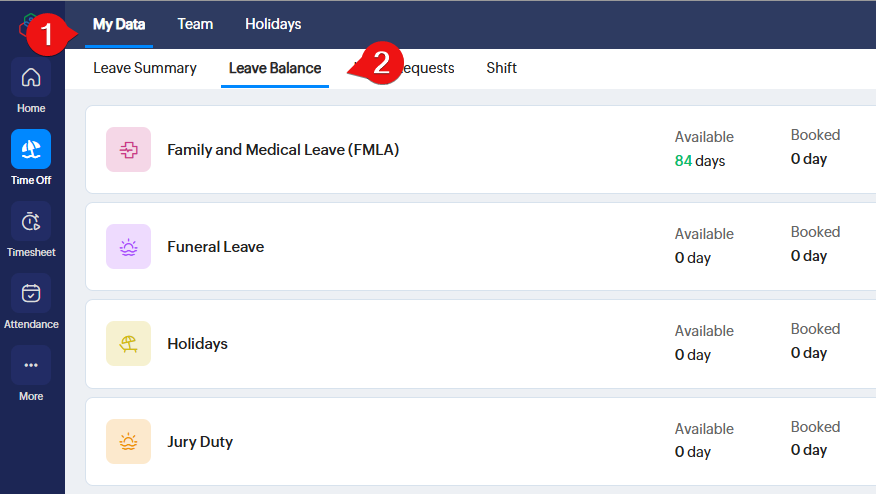876x494 pixels.
Task: Click the Family and Medical Leave icon
Action: click(x=128, y=150)
